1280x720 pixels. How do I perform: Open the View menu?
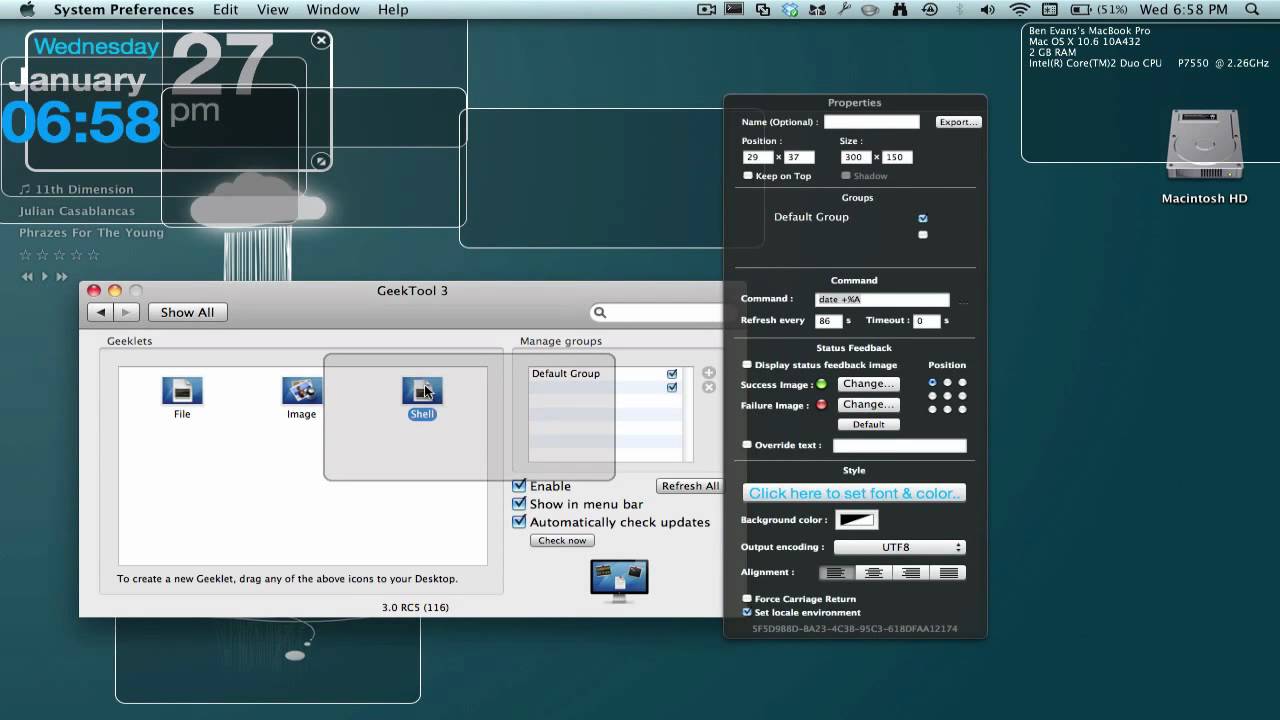pyautogui.click(x=273, y=9)
